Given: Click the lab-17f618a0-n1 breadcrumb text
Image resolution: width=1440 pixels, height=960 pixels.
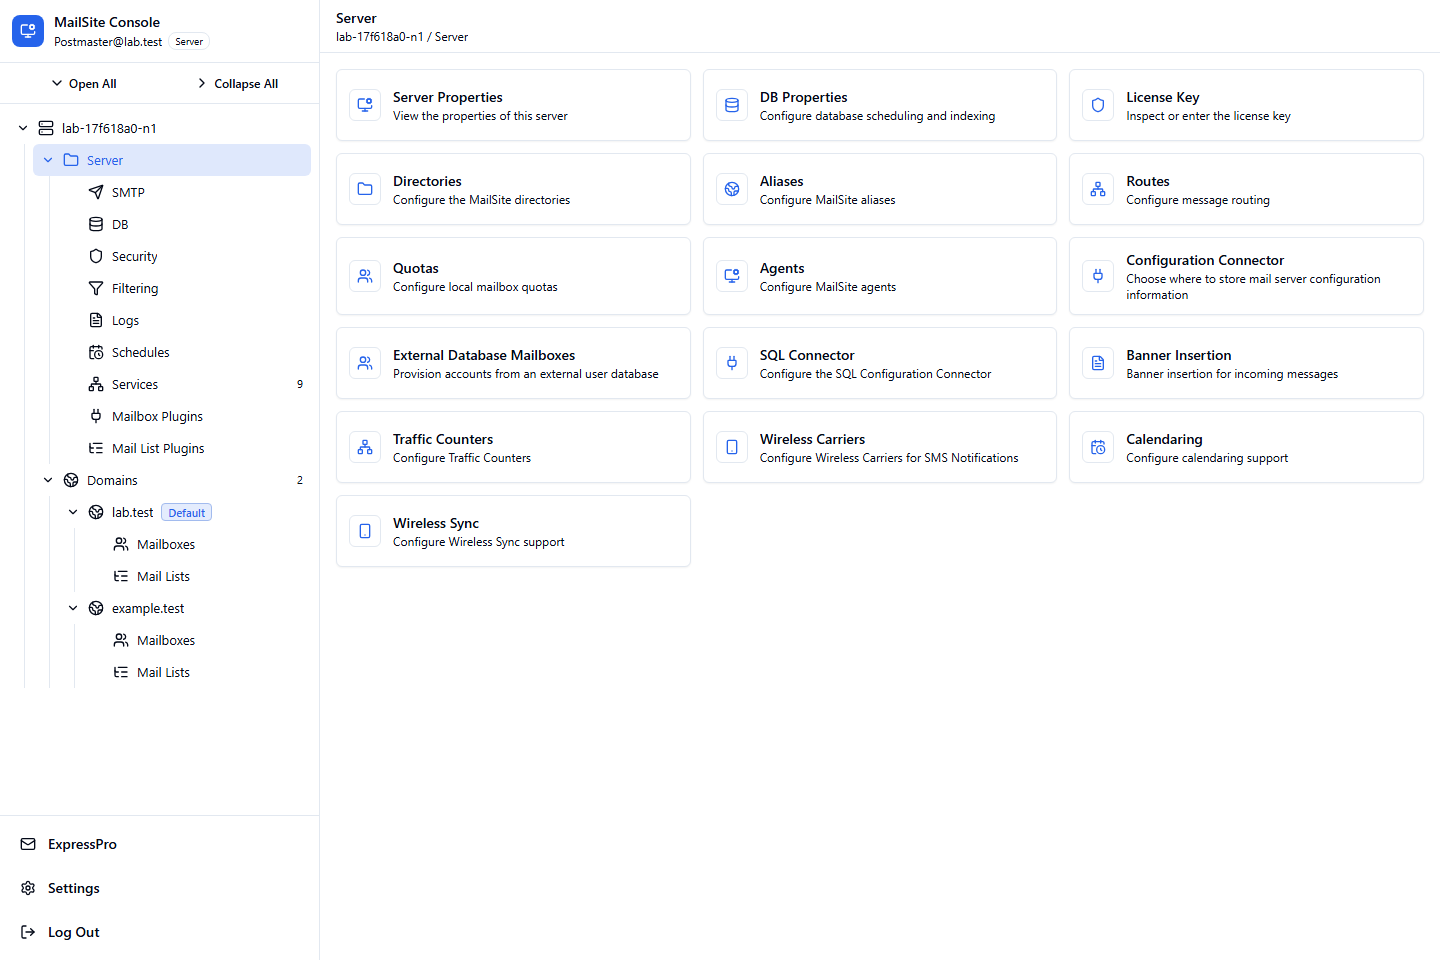Looking at the screenshot, I should [380, 37].
